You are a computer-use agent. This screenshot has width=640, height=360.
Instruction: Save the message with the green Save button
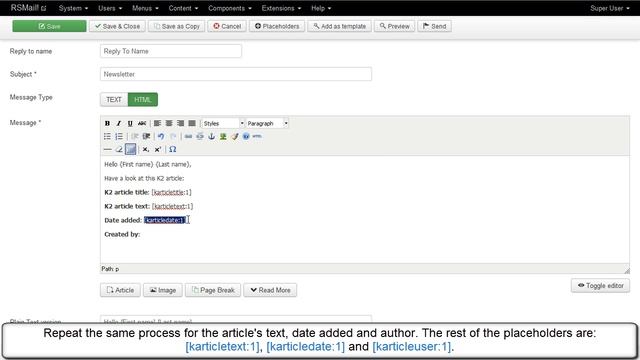(x=49, y=26)
